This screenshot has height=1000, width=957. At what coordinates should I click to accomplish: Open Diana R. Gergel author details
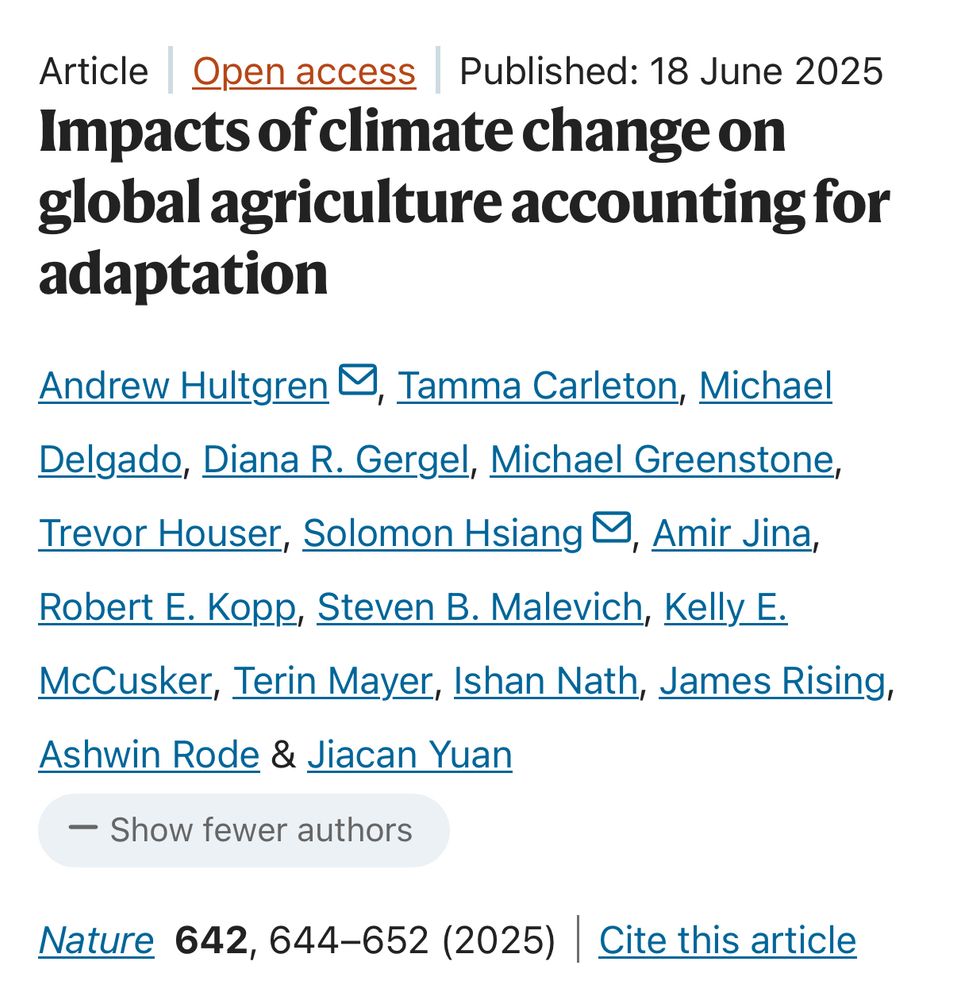click(x=336, y=459)
